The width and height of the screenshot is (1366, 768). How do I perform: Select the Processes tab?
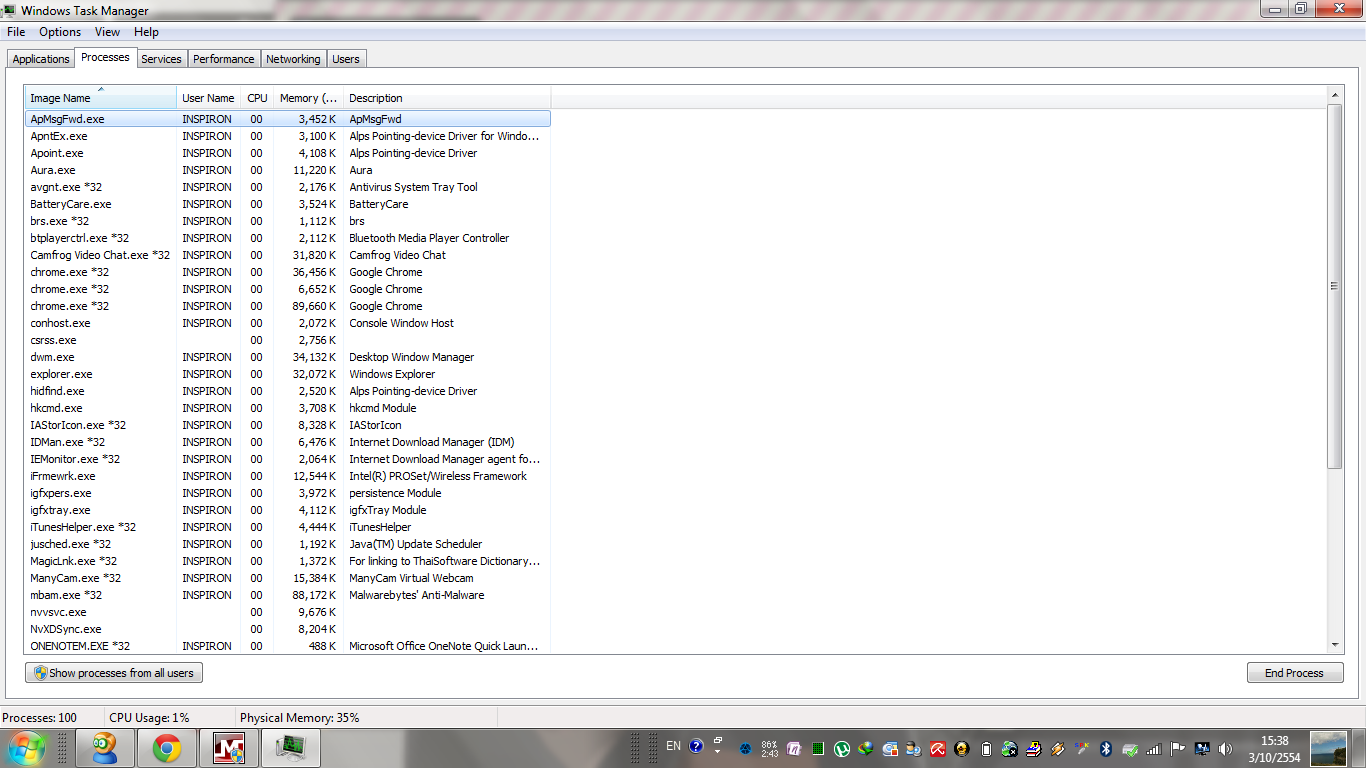click(105, 57)
